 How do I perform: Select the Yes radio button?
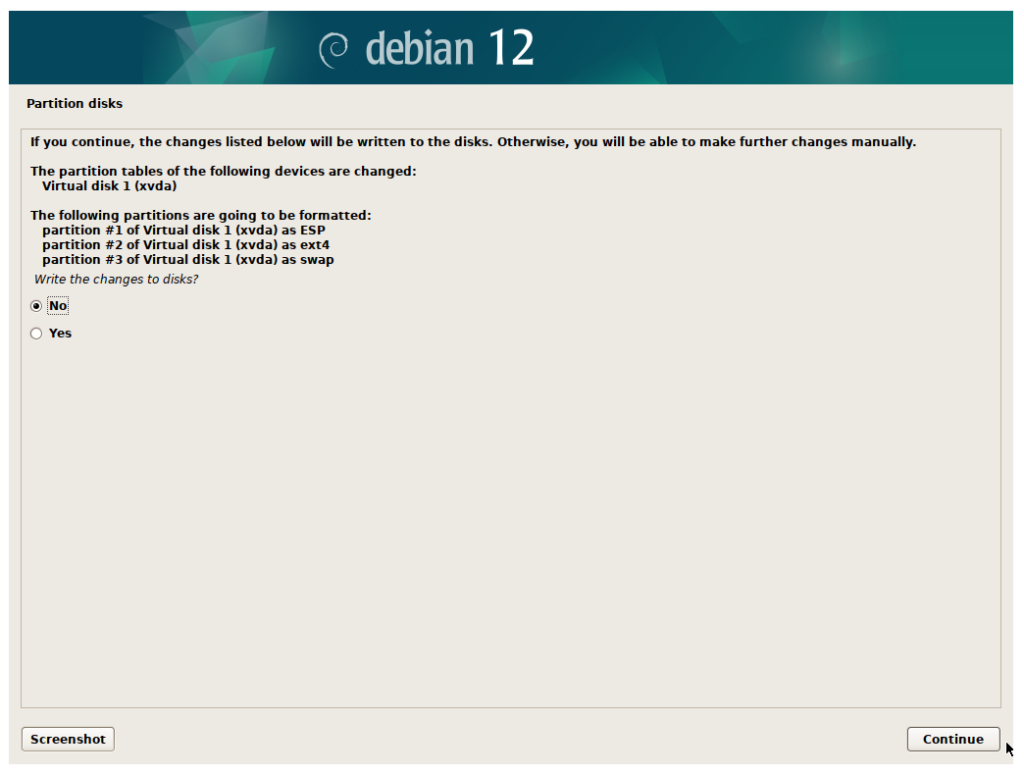36,334
